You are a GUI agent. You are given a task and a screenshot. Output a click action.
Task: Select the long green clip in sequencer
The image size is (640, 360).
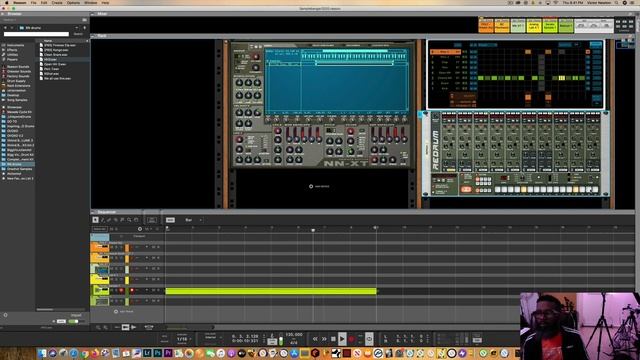pos(271,291)
